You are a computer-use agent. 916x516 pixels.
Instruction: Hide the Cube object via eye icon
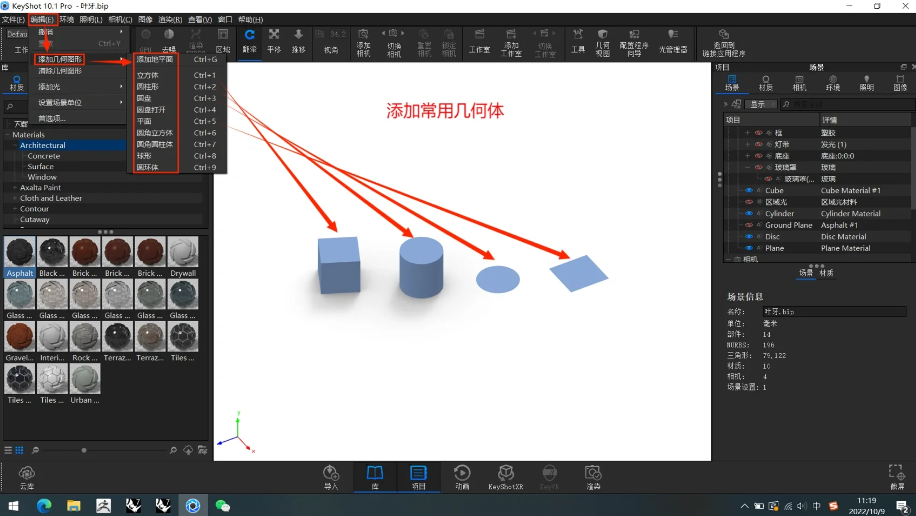(749, 190)
